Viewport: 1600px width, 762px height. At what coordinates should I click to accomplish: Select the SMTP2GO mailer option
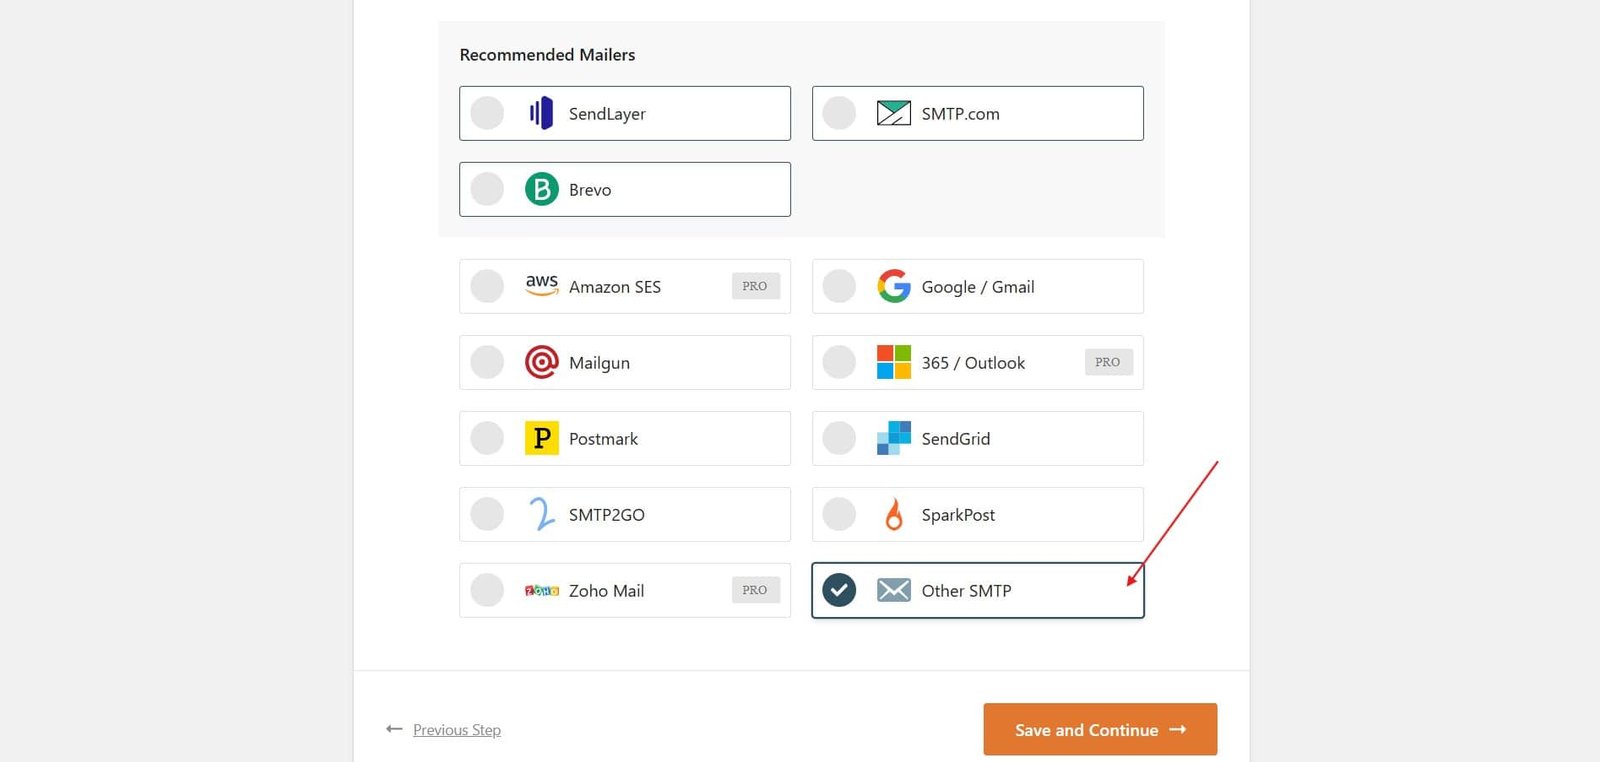coord(487,514)
